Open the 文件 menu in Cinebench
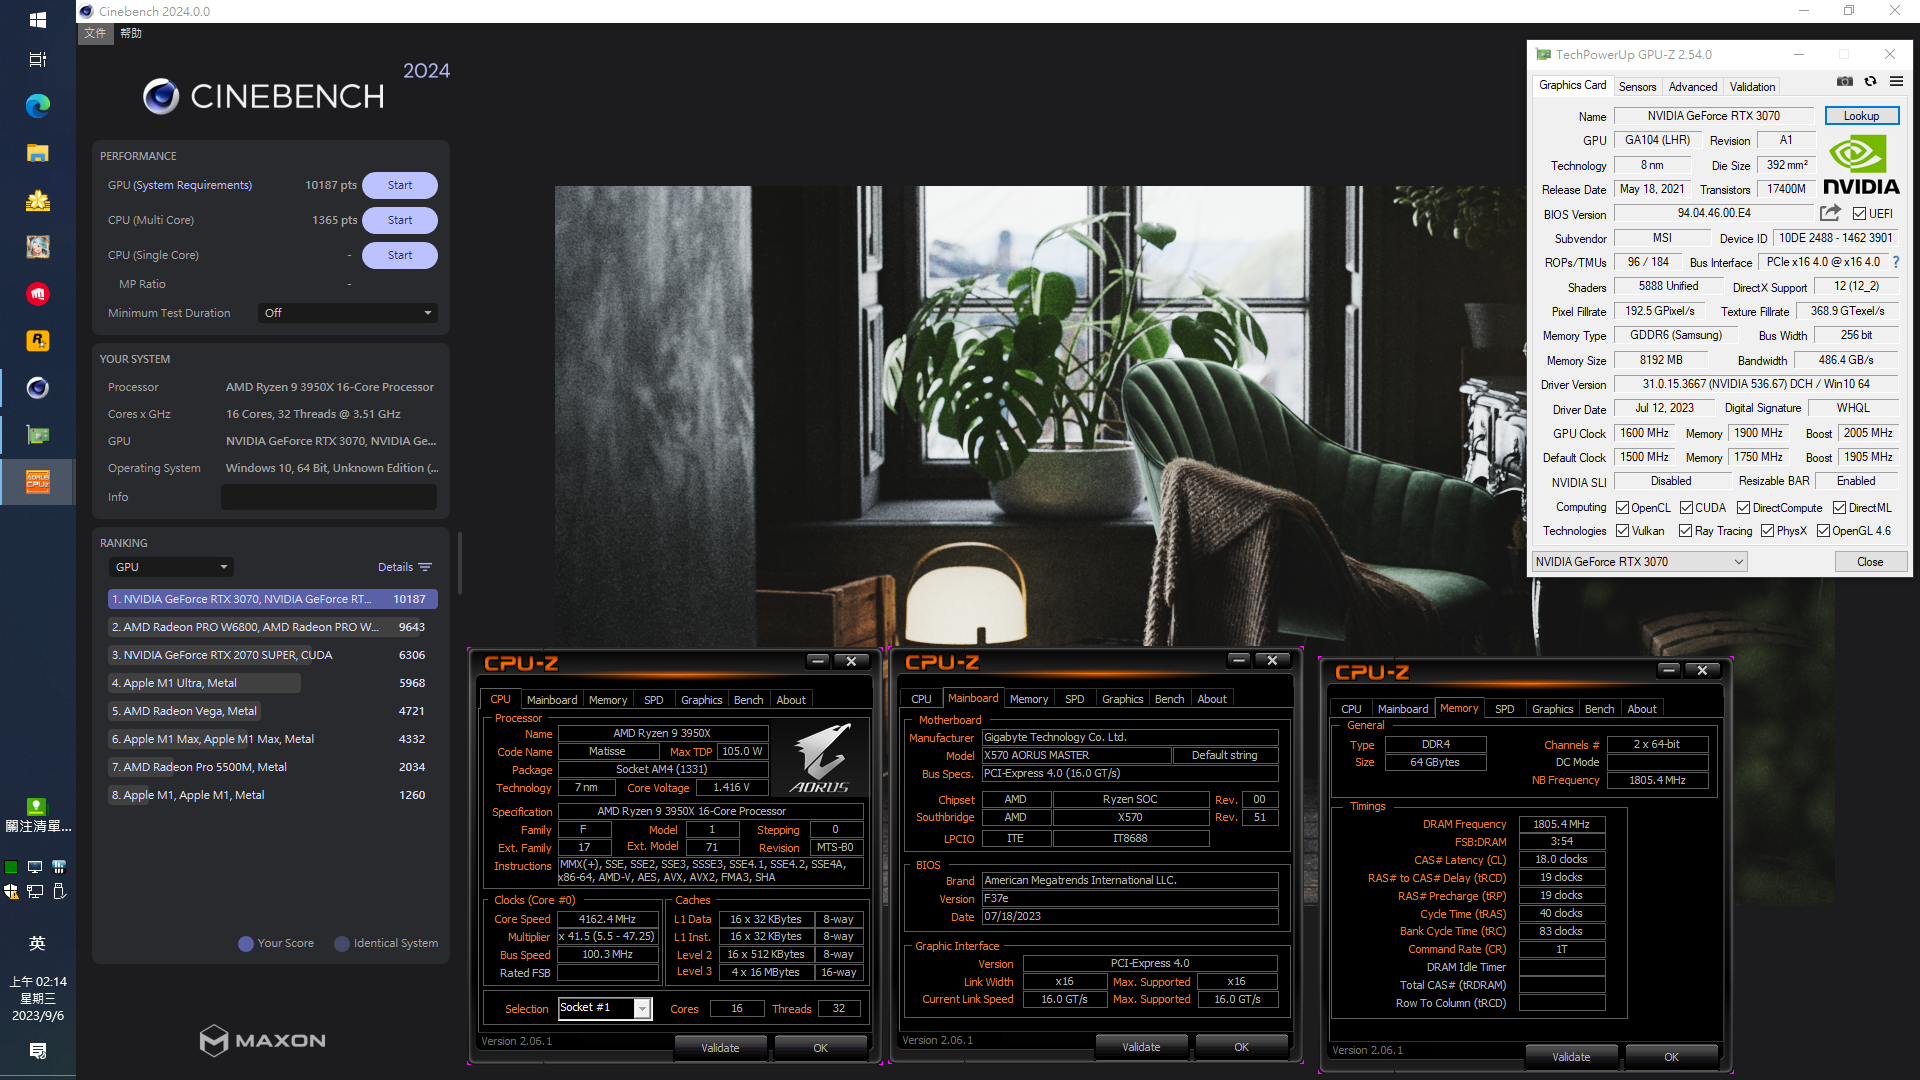 [x=95, y=33]
